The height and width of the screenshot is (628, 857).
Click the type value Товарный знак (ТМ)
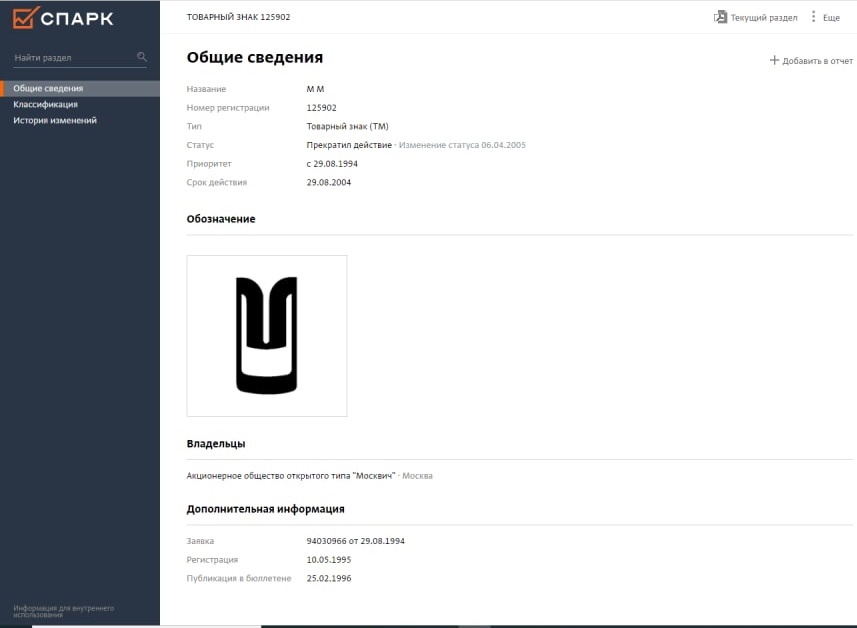point(348,126)
